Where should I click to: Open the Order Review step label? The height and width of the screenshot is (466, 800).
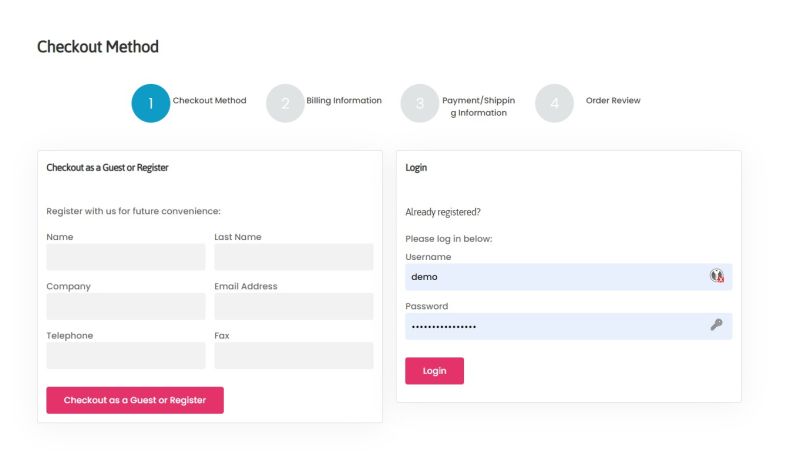(613, 100)
